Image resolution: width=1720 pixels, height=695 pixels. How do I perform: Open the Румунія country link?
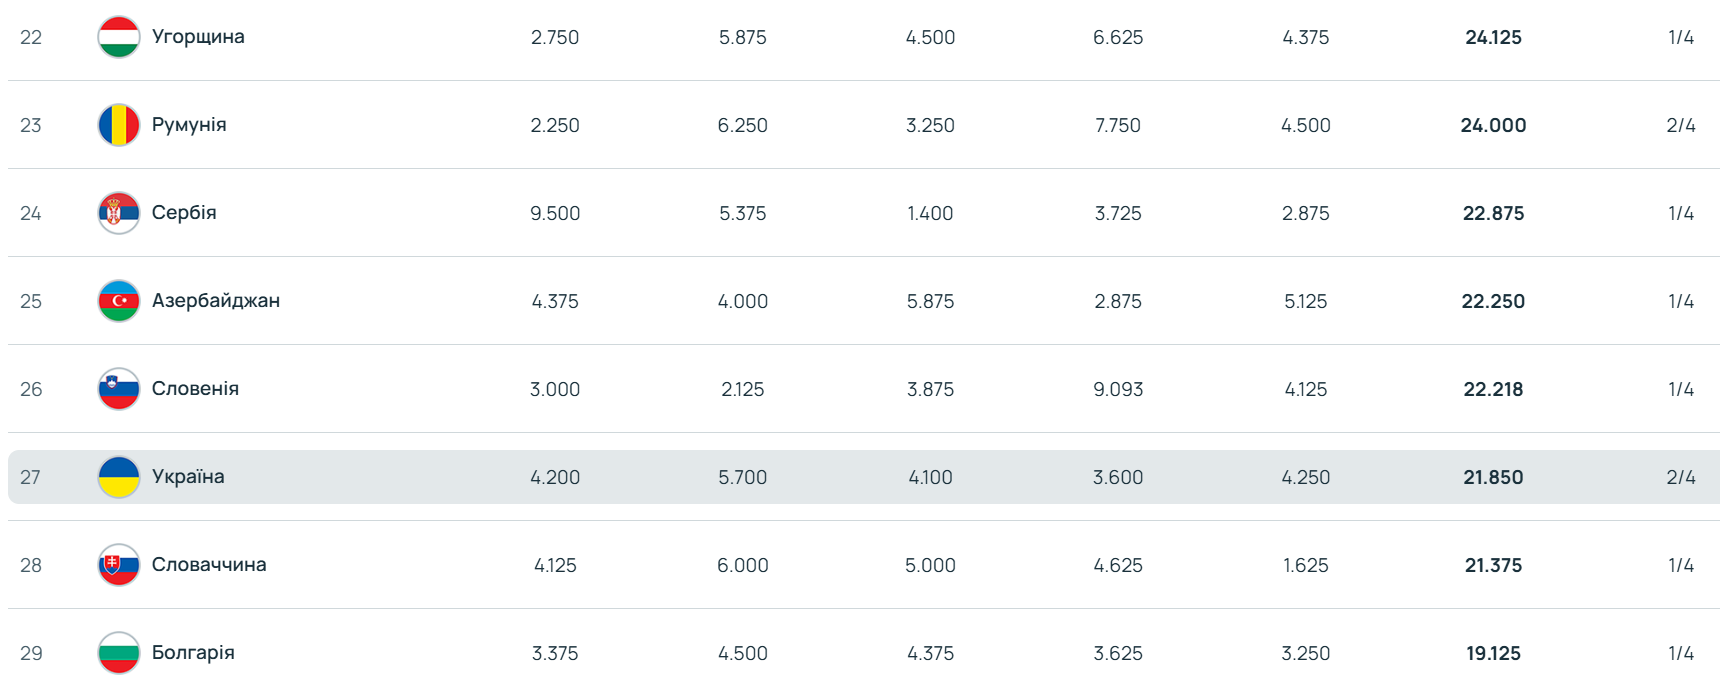tap(189, 125)
